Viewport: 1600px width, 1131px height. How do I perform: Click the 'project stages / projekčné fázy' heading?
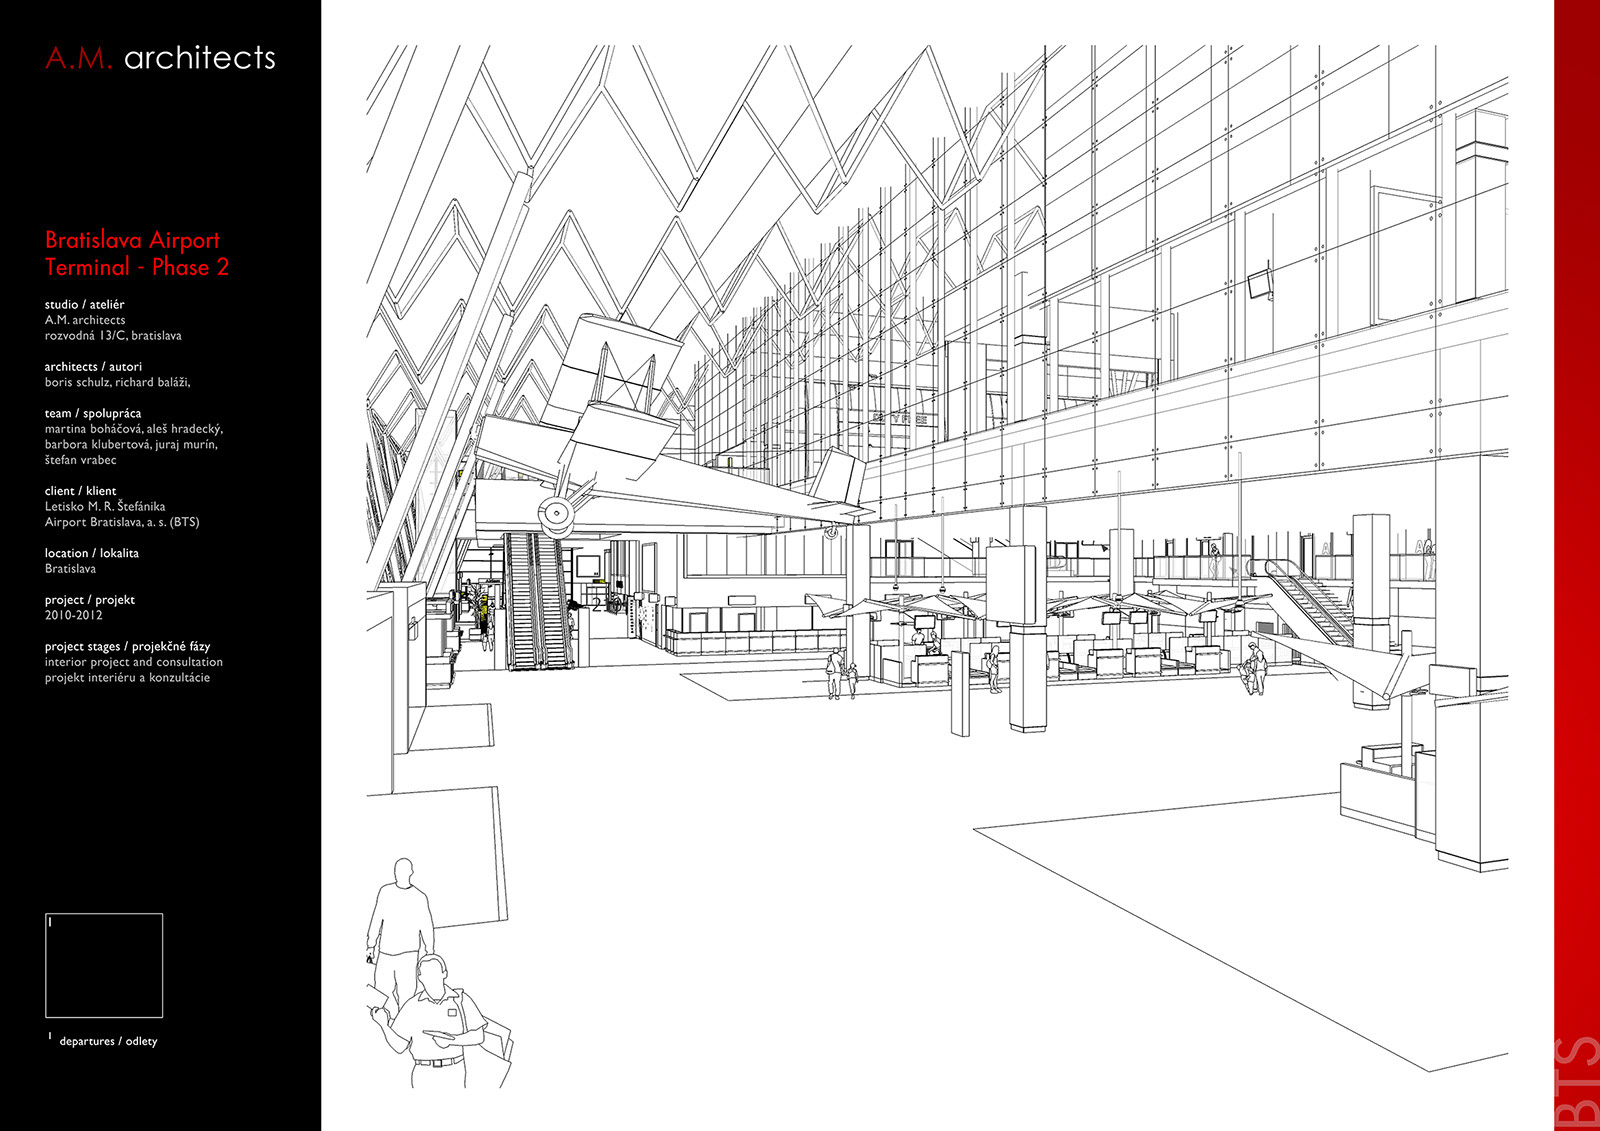pos(127,646)
